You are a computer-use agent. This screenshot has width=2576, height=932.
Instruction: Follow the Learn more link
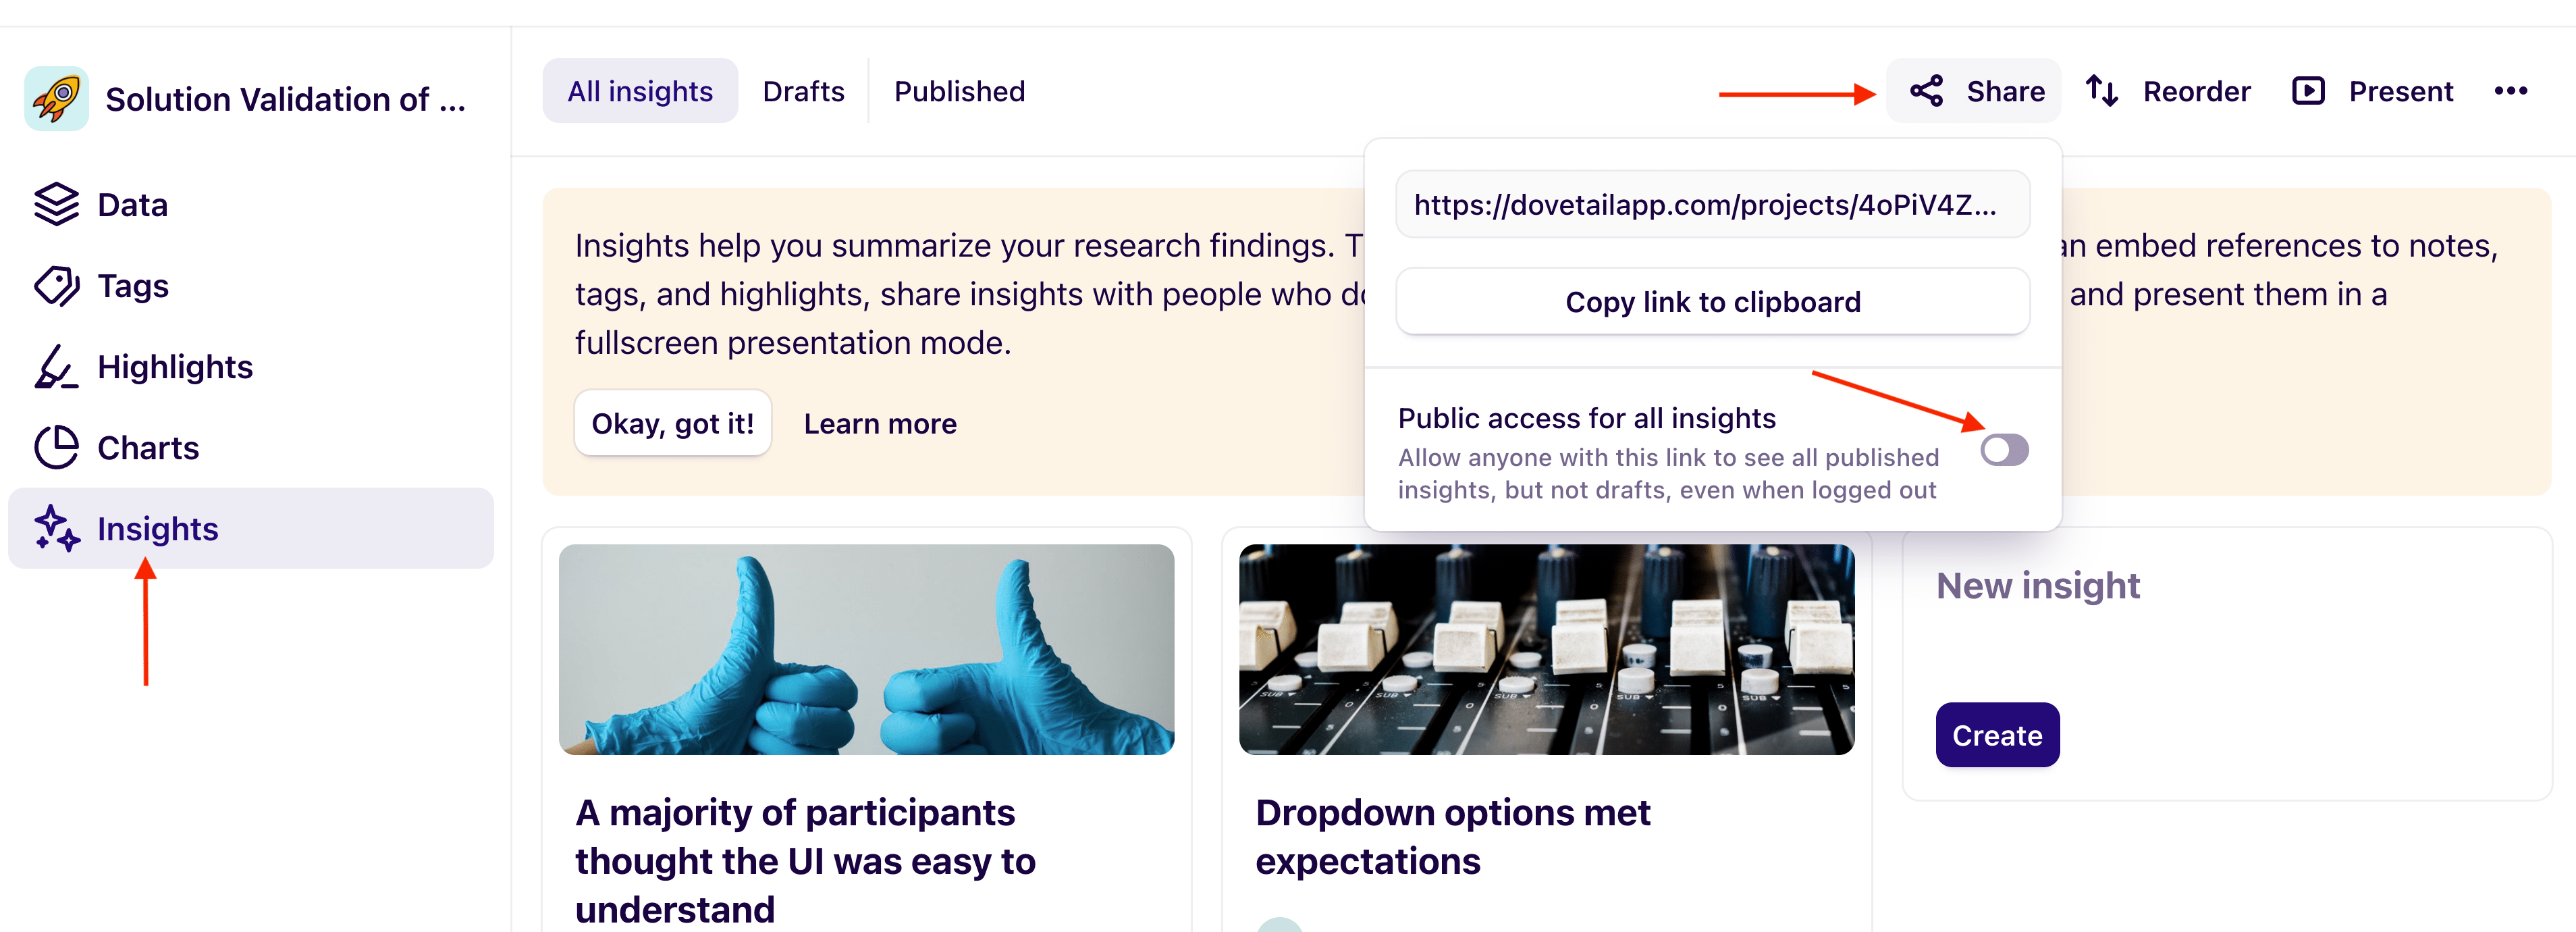click(x=880, y=423)
